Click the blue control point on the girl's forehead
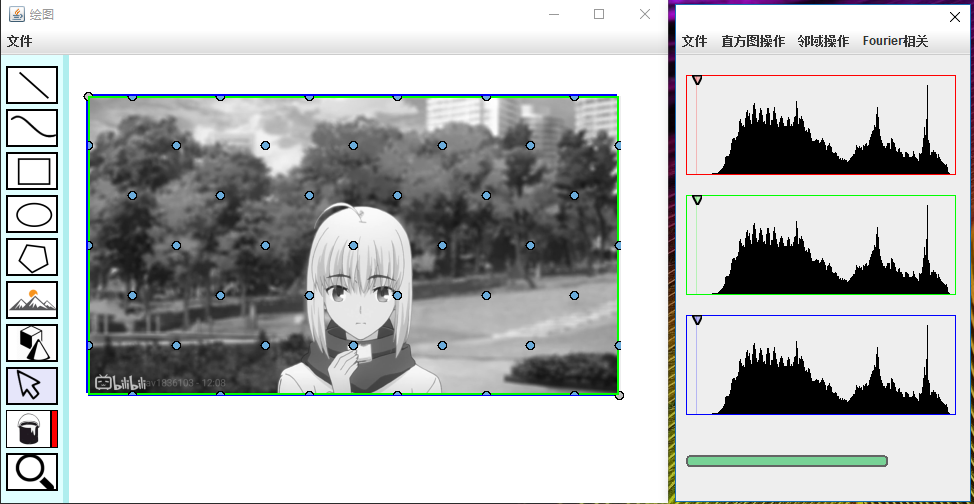974x504 pixels. pos(353,245)
